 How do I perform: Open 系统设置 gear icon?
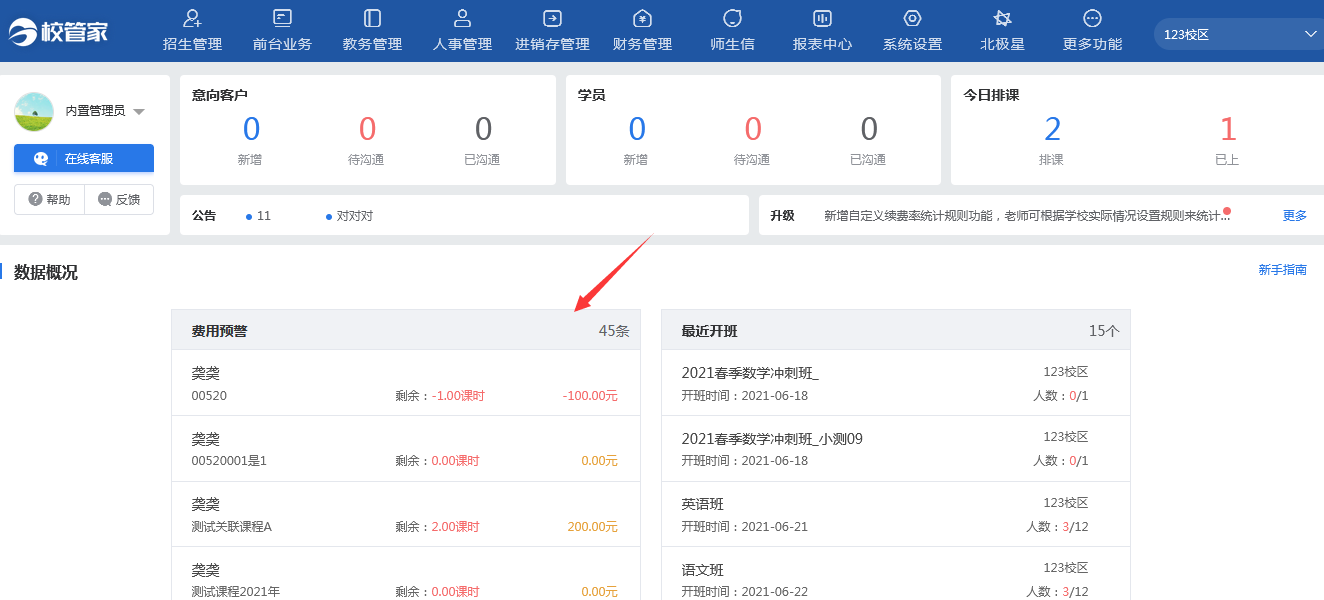[x=912, y=18]
